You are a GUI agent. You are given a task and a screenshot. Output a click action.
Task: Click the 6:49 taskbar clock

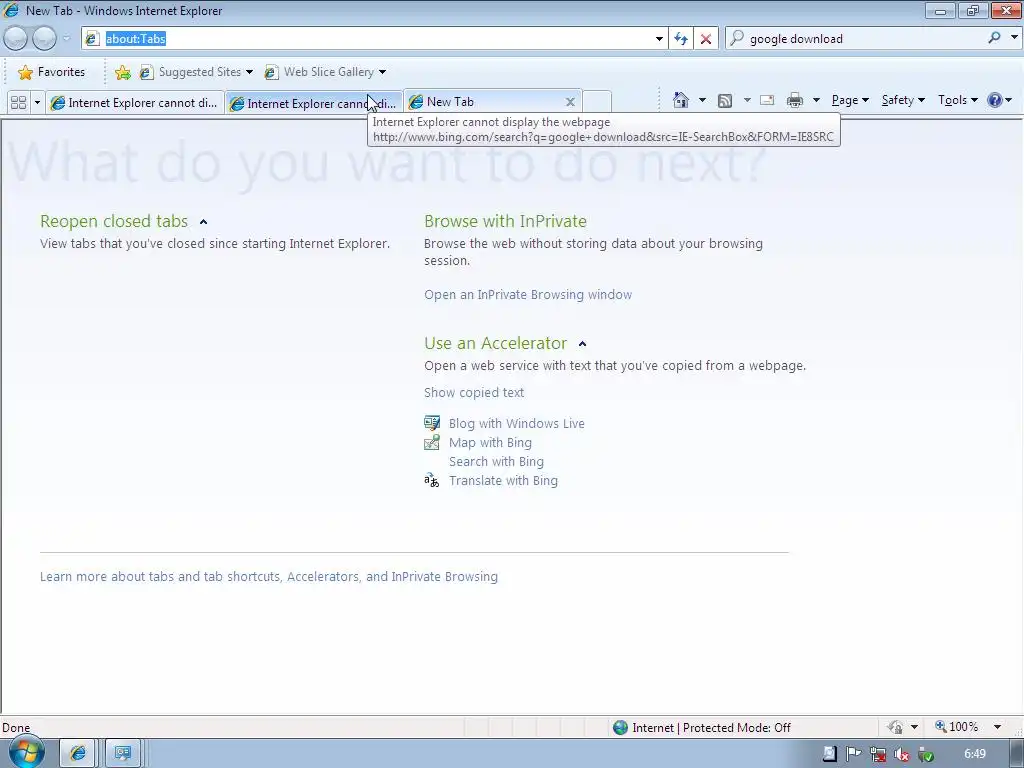[975, 754]
